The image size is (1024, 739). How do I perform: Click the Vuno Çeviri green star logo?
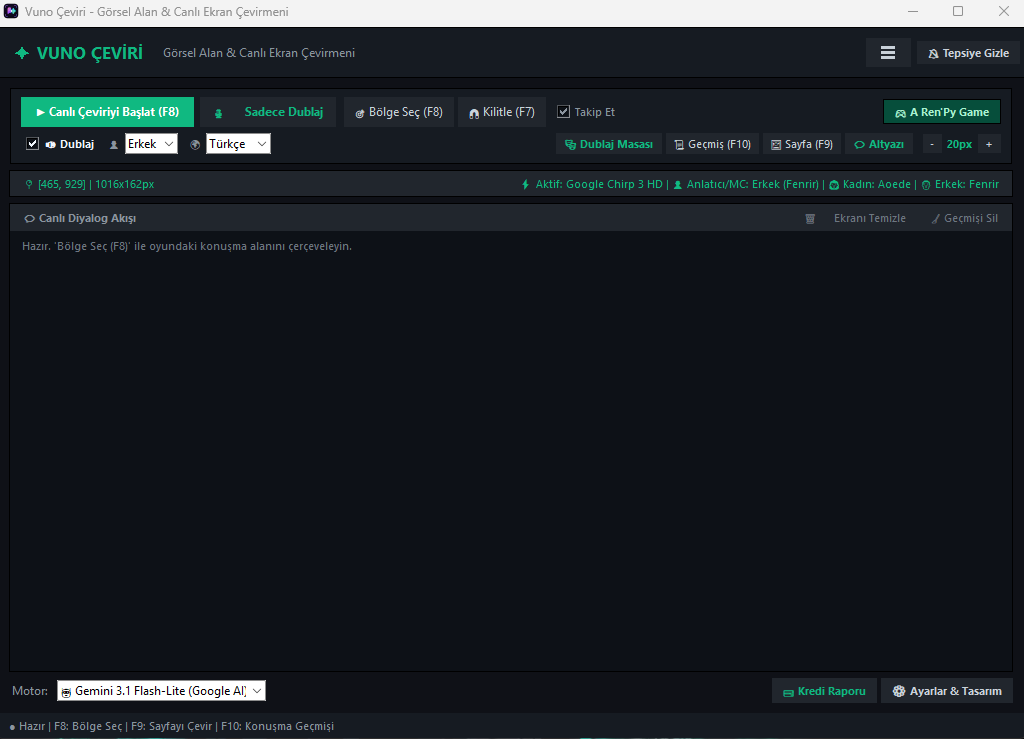(x=22, y=53)
